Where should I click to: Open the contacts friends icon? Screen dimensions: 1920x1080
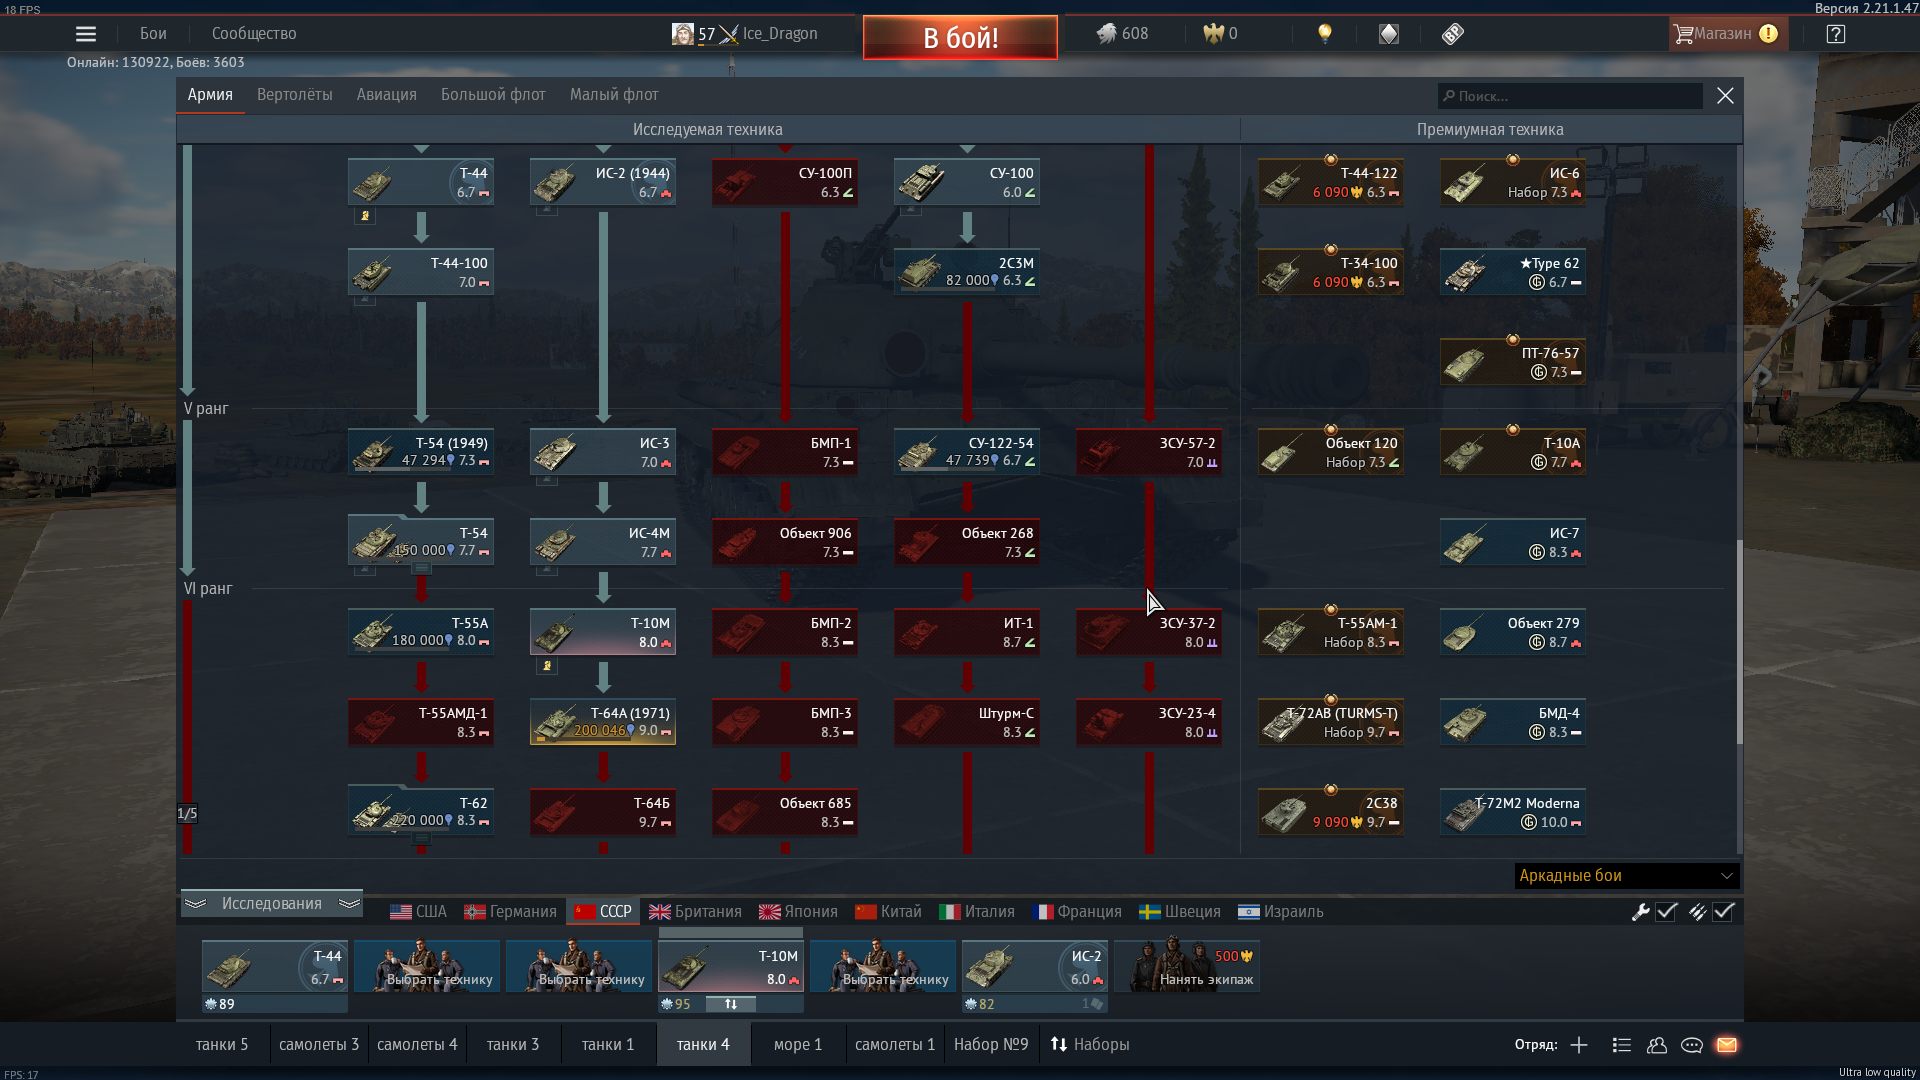click(1657, 1045)
